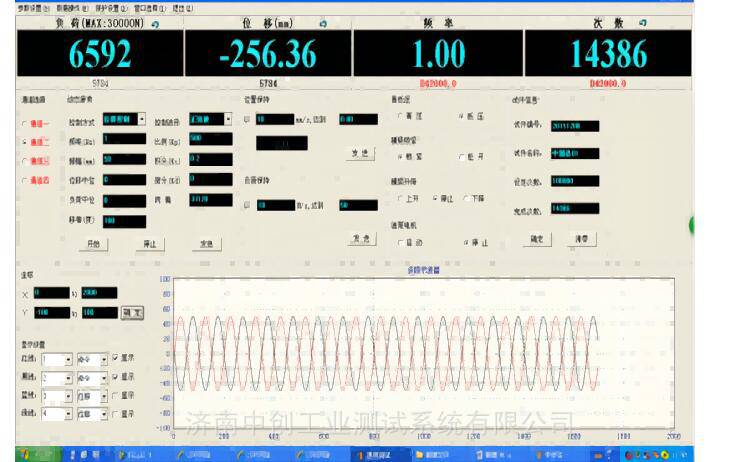Select the high pressure radio button
The height and width of the screenshot is (462, 752).
pos(400,116)
